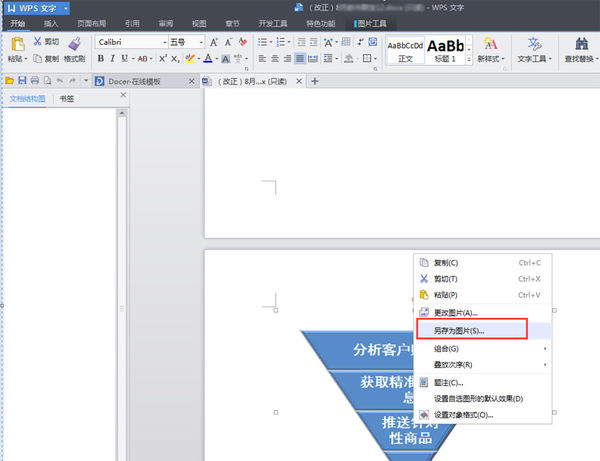The width and height of the screenshot is (600, 461).
Task: Increase font size with A+ icon
Action: point(214,42)
